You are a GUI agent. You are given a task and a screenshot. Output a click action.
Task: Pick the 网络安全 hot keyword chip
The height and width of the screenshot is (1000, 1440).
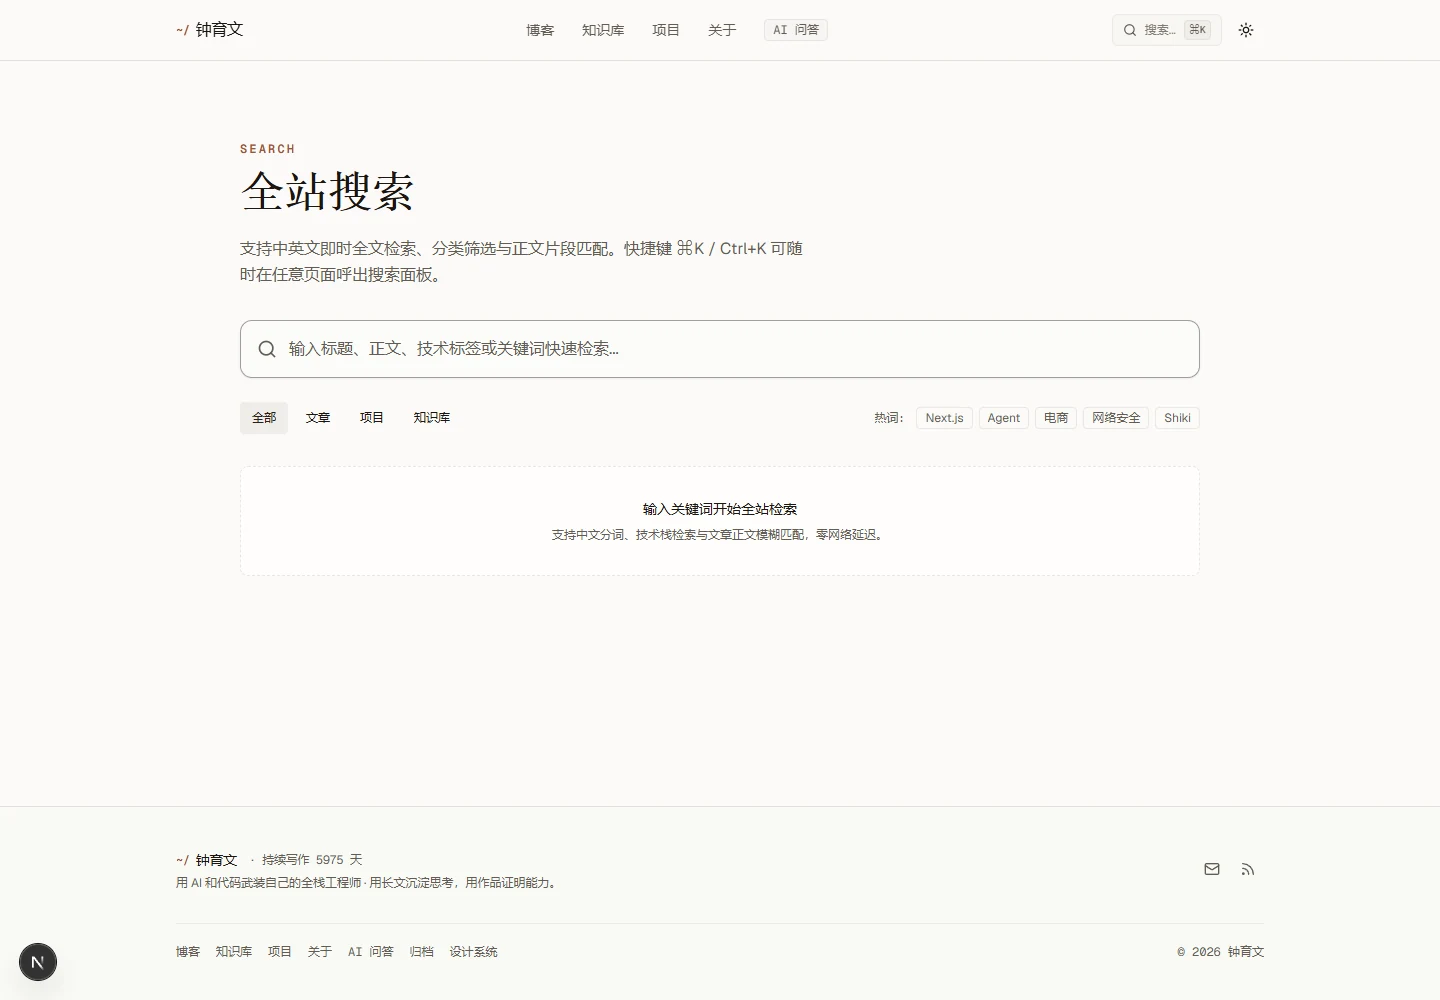tap(1116, 418)
